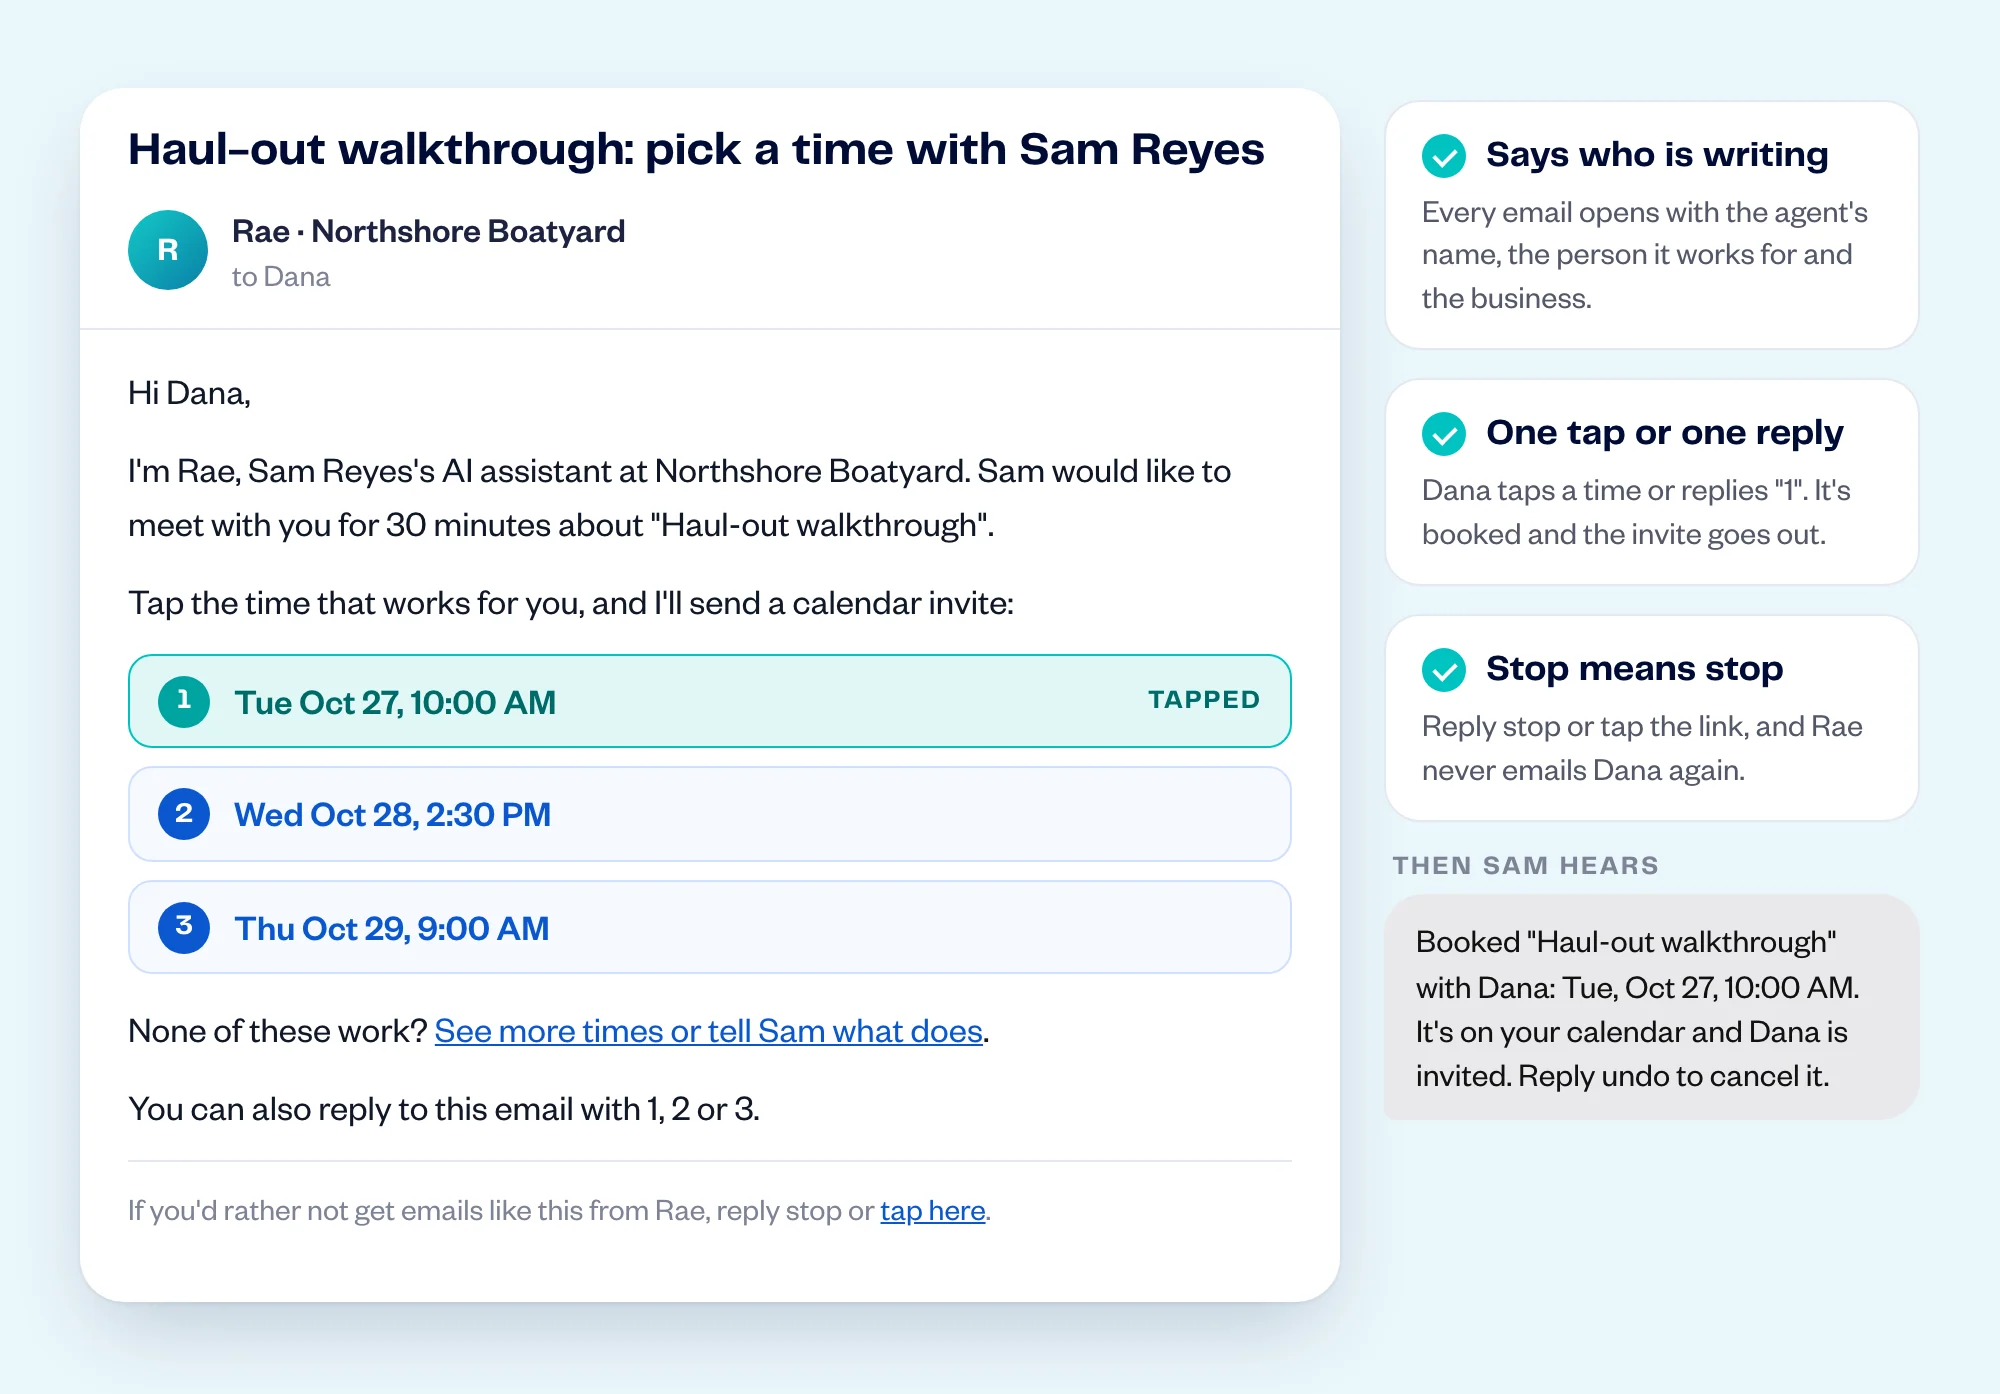Image resolution: width=2000 pixels, height=1394 pixels.
Task: Click the number 3 badge on Thursday slot
Action: tap(184, 927)
